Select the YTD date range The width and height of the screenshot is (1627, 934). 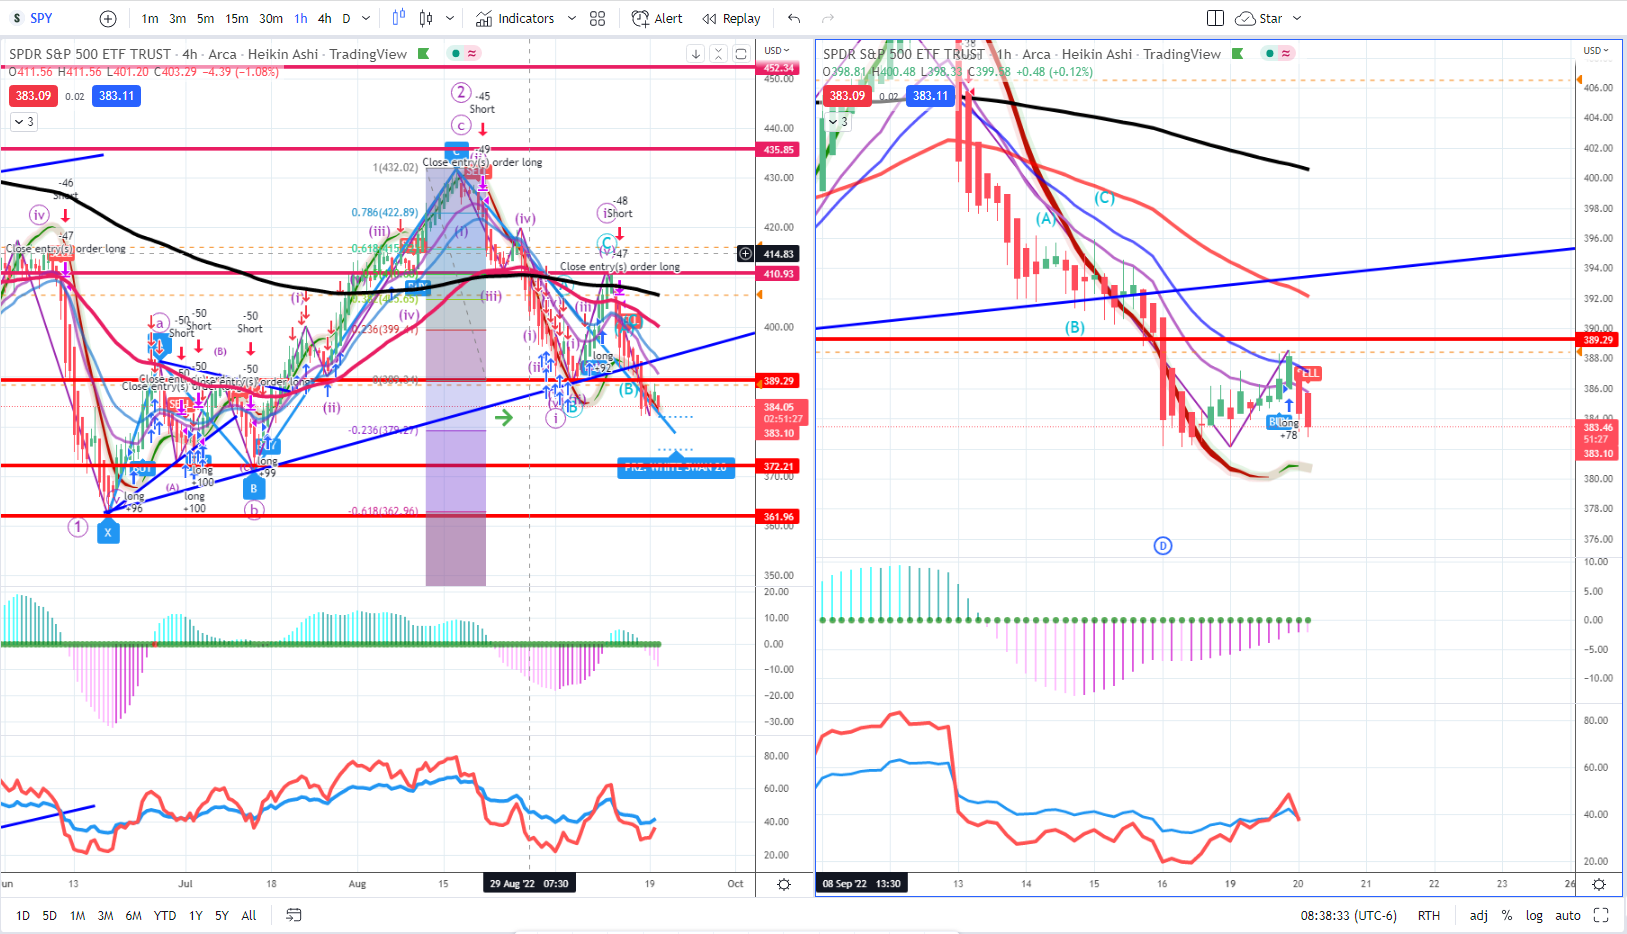[x=165, y=915]
